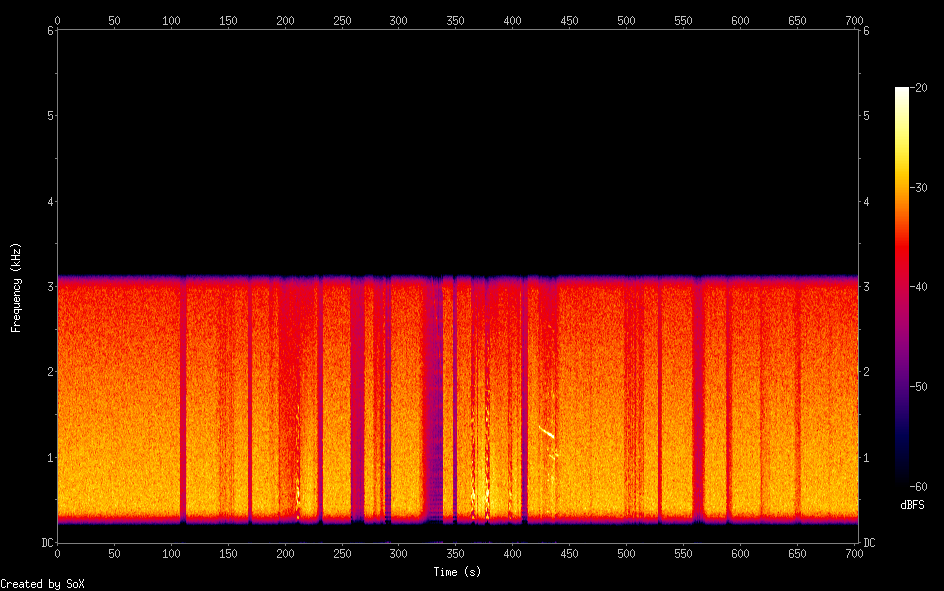Click the 100 tick on the bottom time axis

[x=171, y=552]
